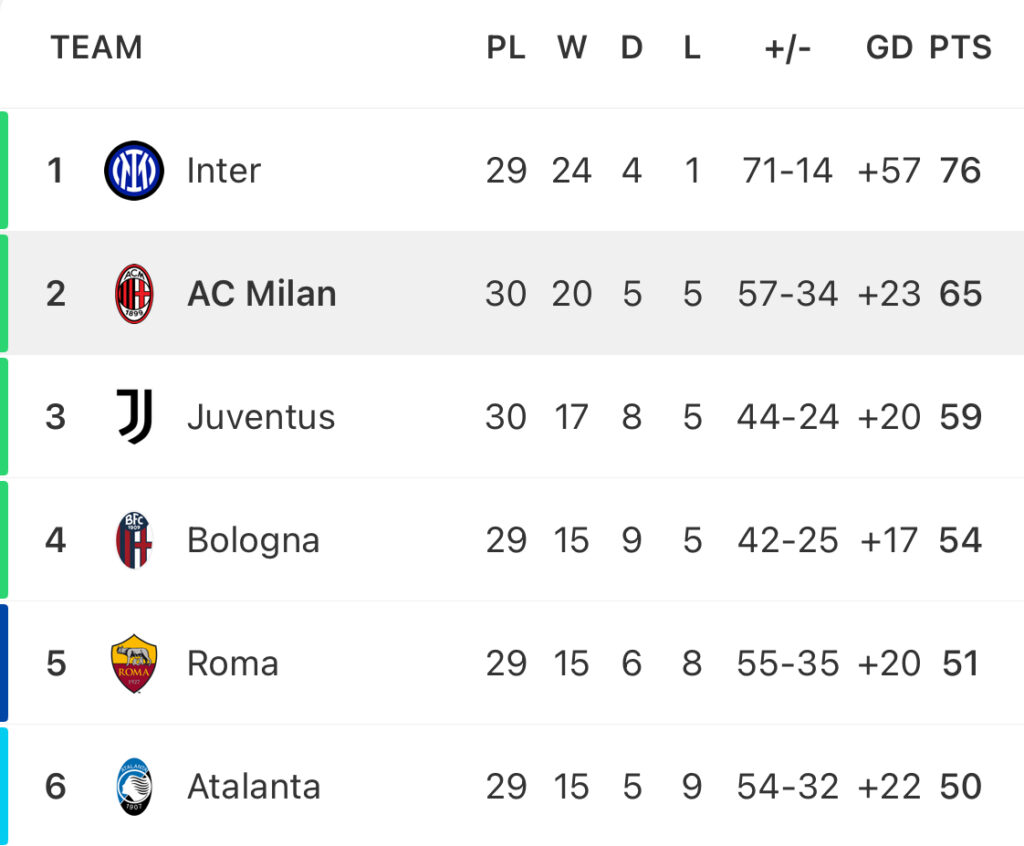Sort table by PTS column header
This screenshot has width=1024, height=846.
pos(961,48)
